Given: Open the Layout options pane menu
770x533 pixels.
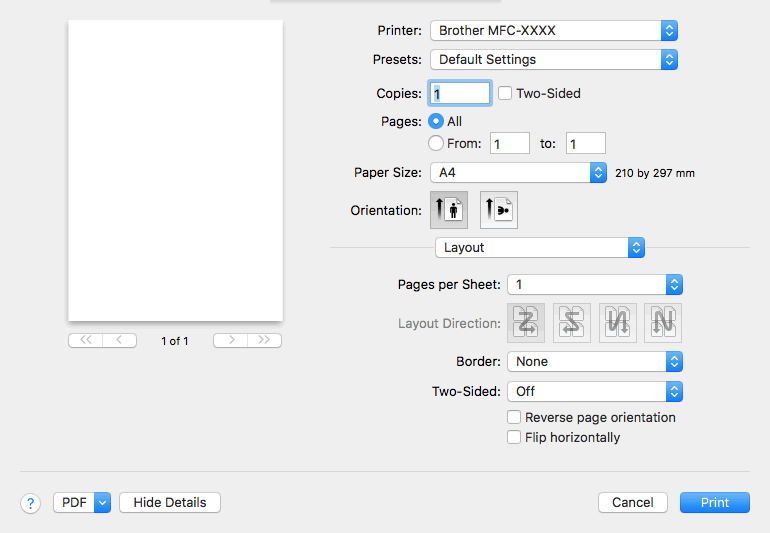Looking at the screenshot, I should [540, 248].
